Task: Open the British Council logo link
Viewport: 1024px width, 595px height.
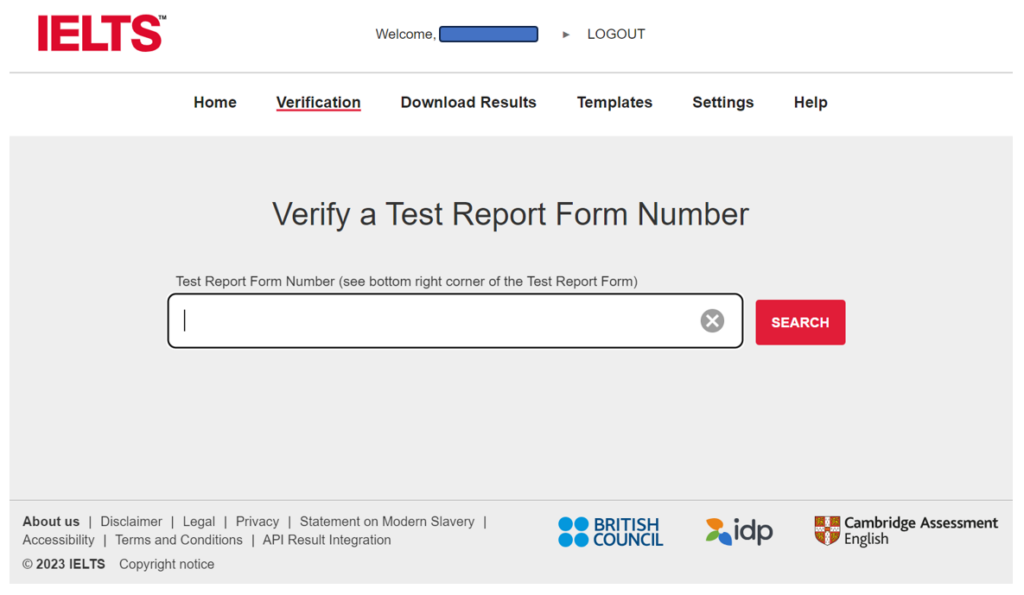Action: point(610,531)
